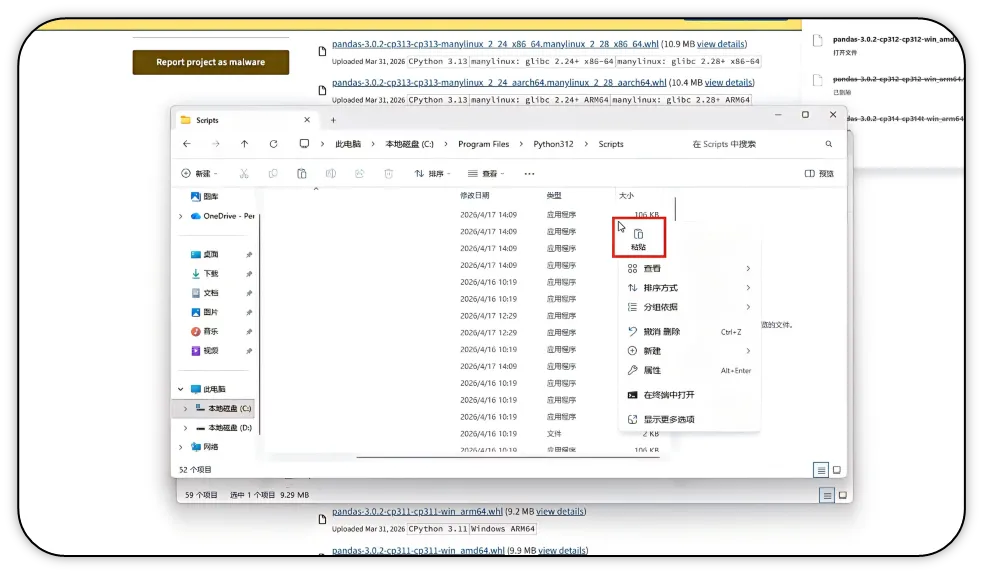Expand 本地磁盘 (C:) in the sidebar tree
Viewport: 983px width, 574px height.
point(186,409)
